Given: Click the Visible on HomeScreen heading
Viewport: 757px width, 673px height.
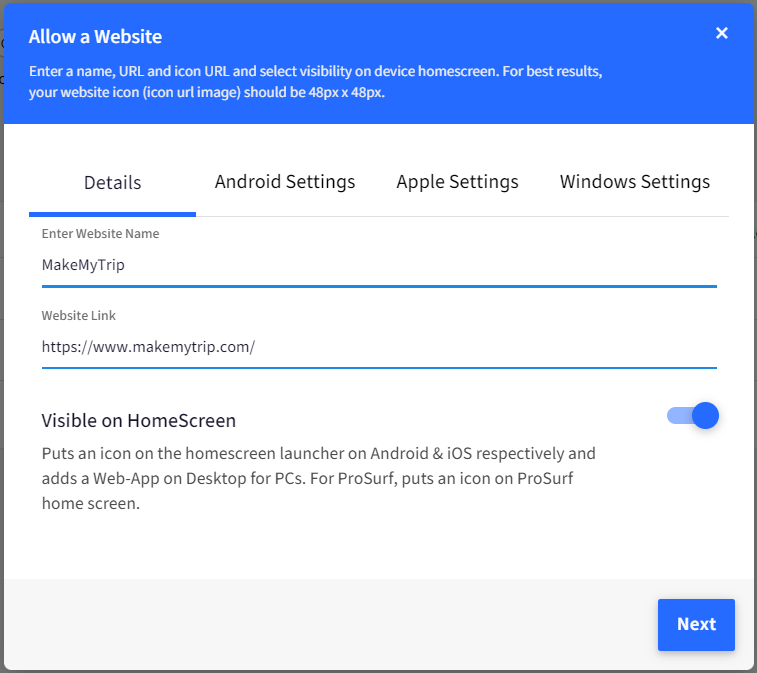Looking at the screenshot, I should (x=139, y=421).
